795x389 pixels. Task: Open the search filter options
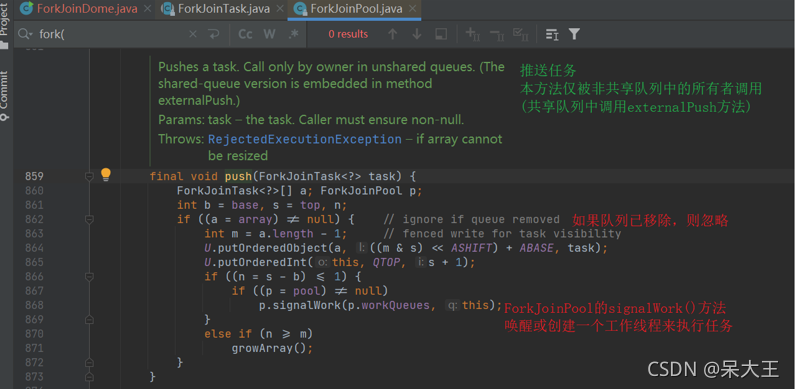click(x=574, y=34)
